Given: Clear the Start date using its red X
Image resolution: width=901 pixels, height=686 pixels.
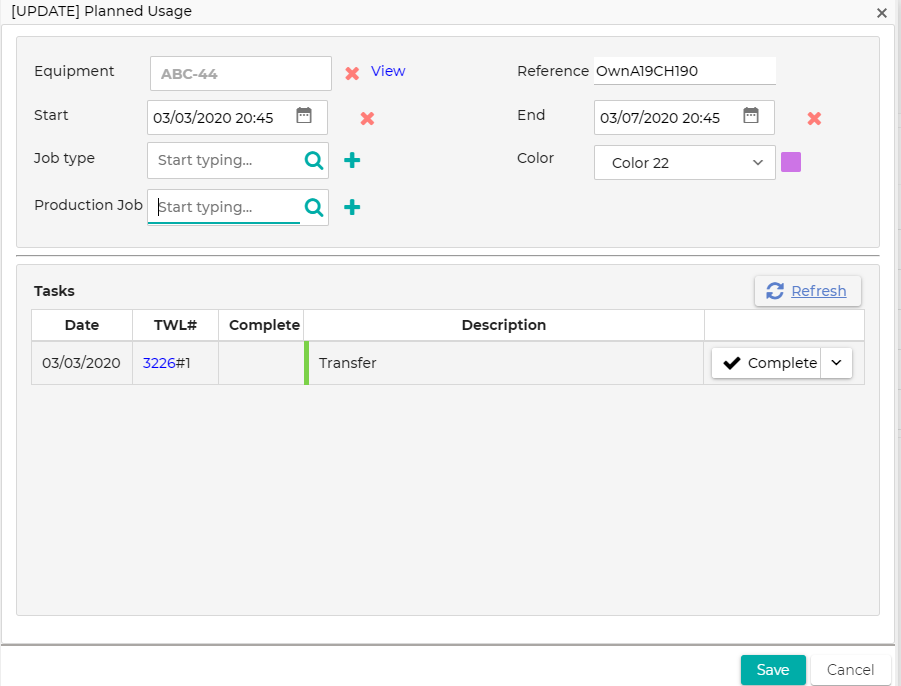Looking at the screenshot, I should coord(367,119).
